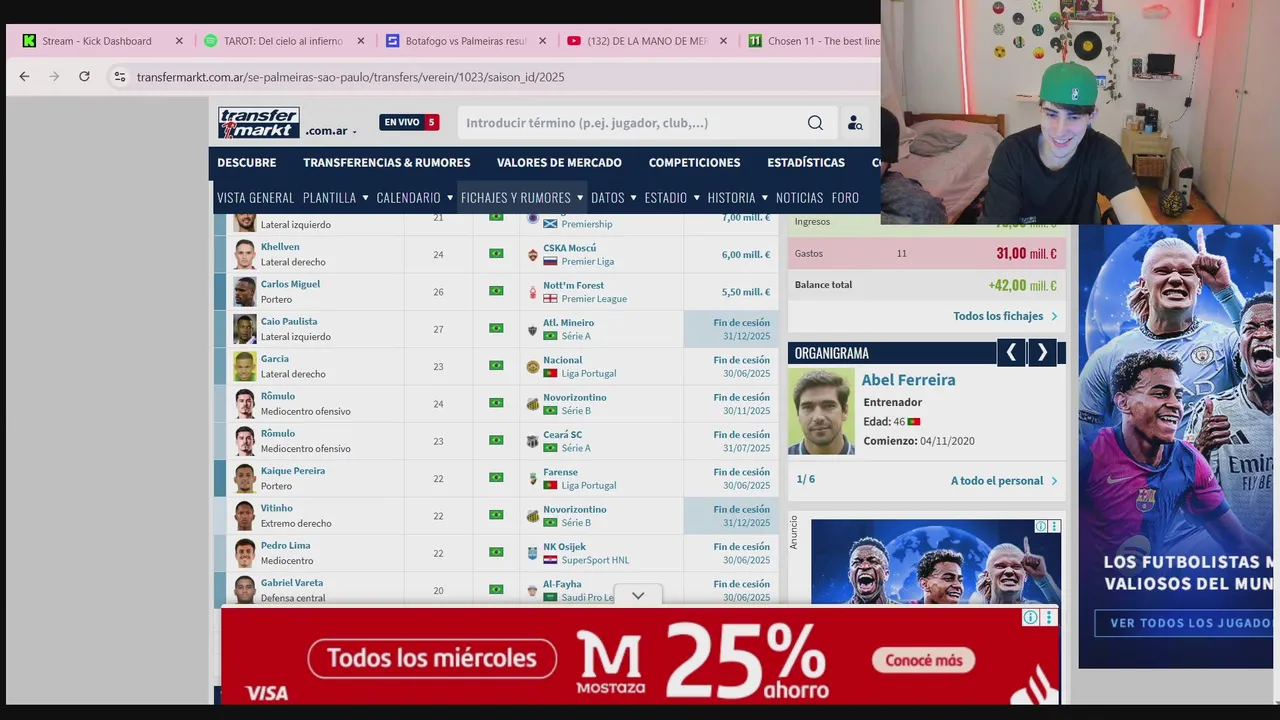Click the Atl. Mineiro club crest
1280x720 pixels.
[533, 330]
